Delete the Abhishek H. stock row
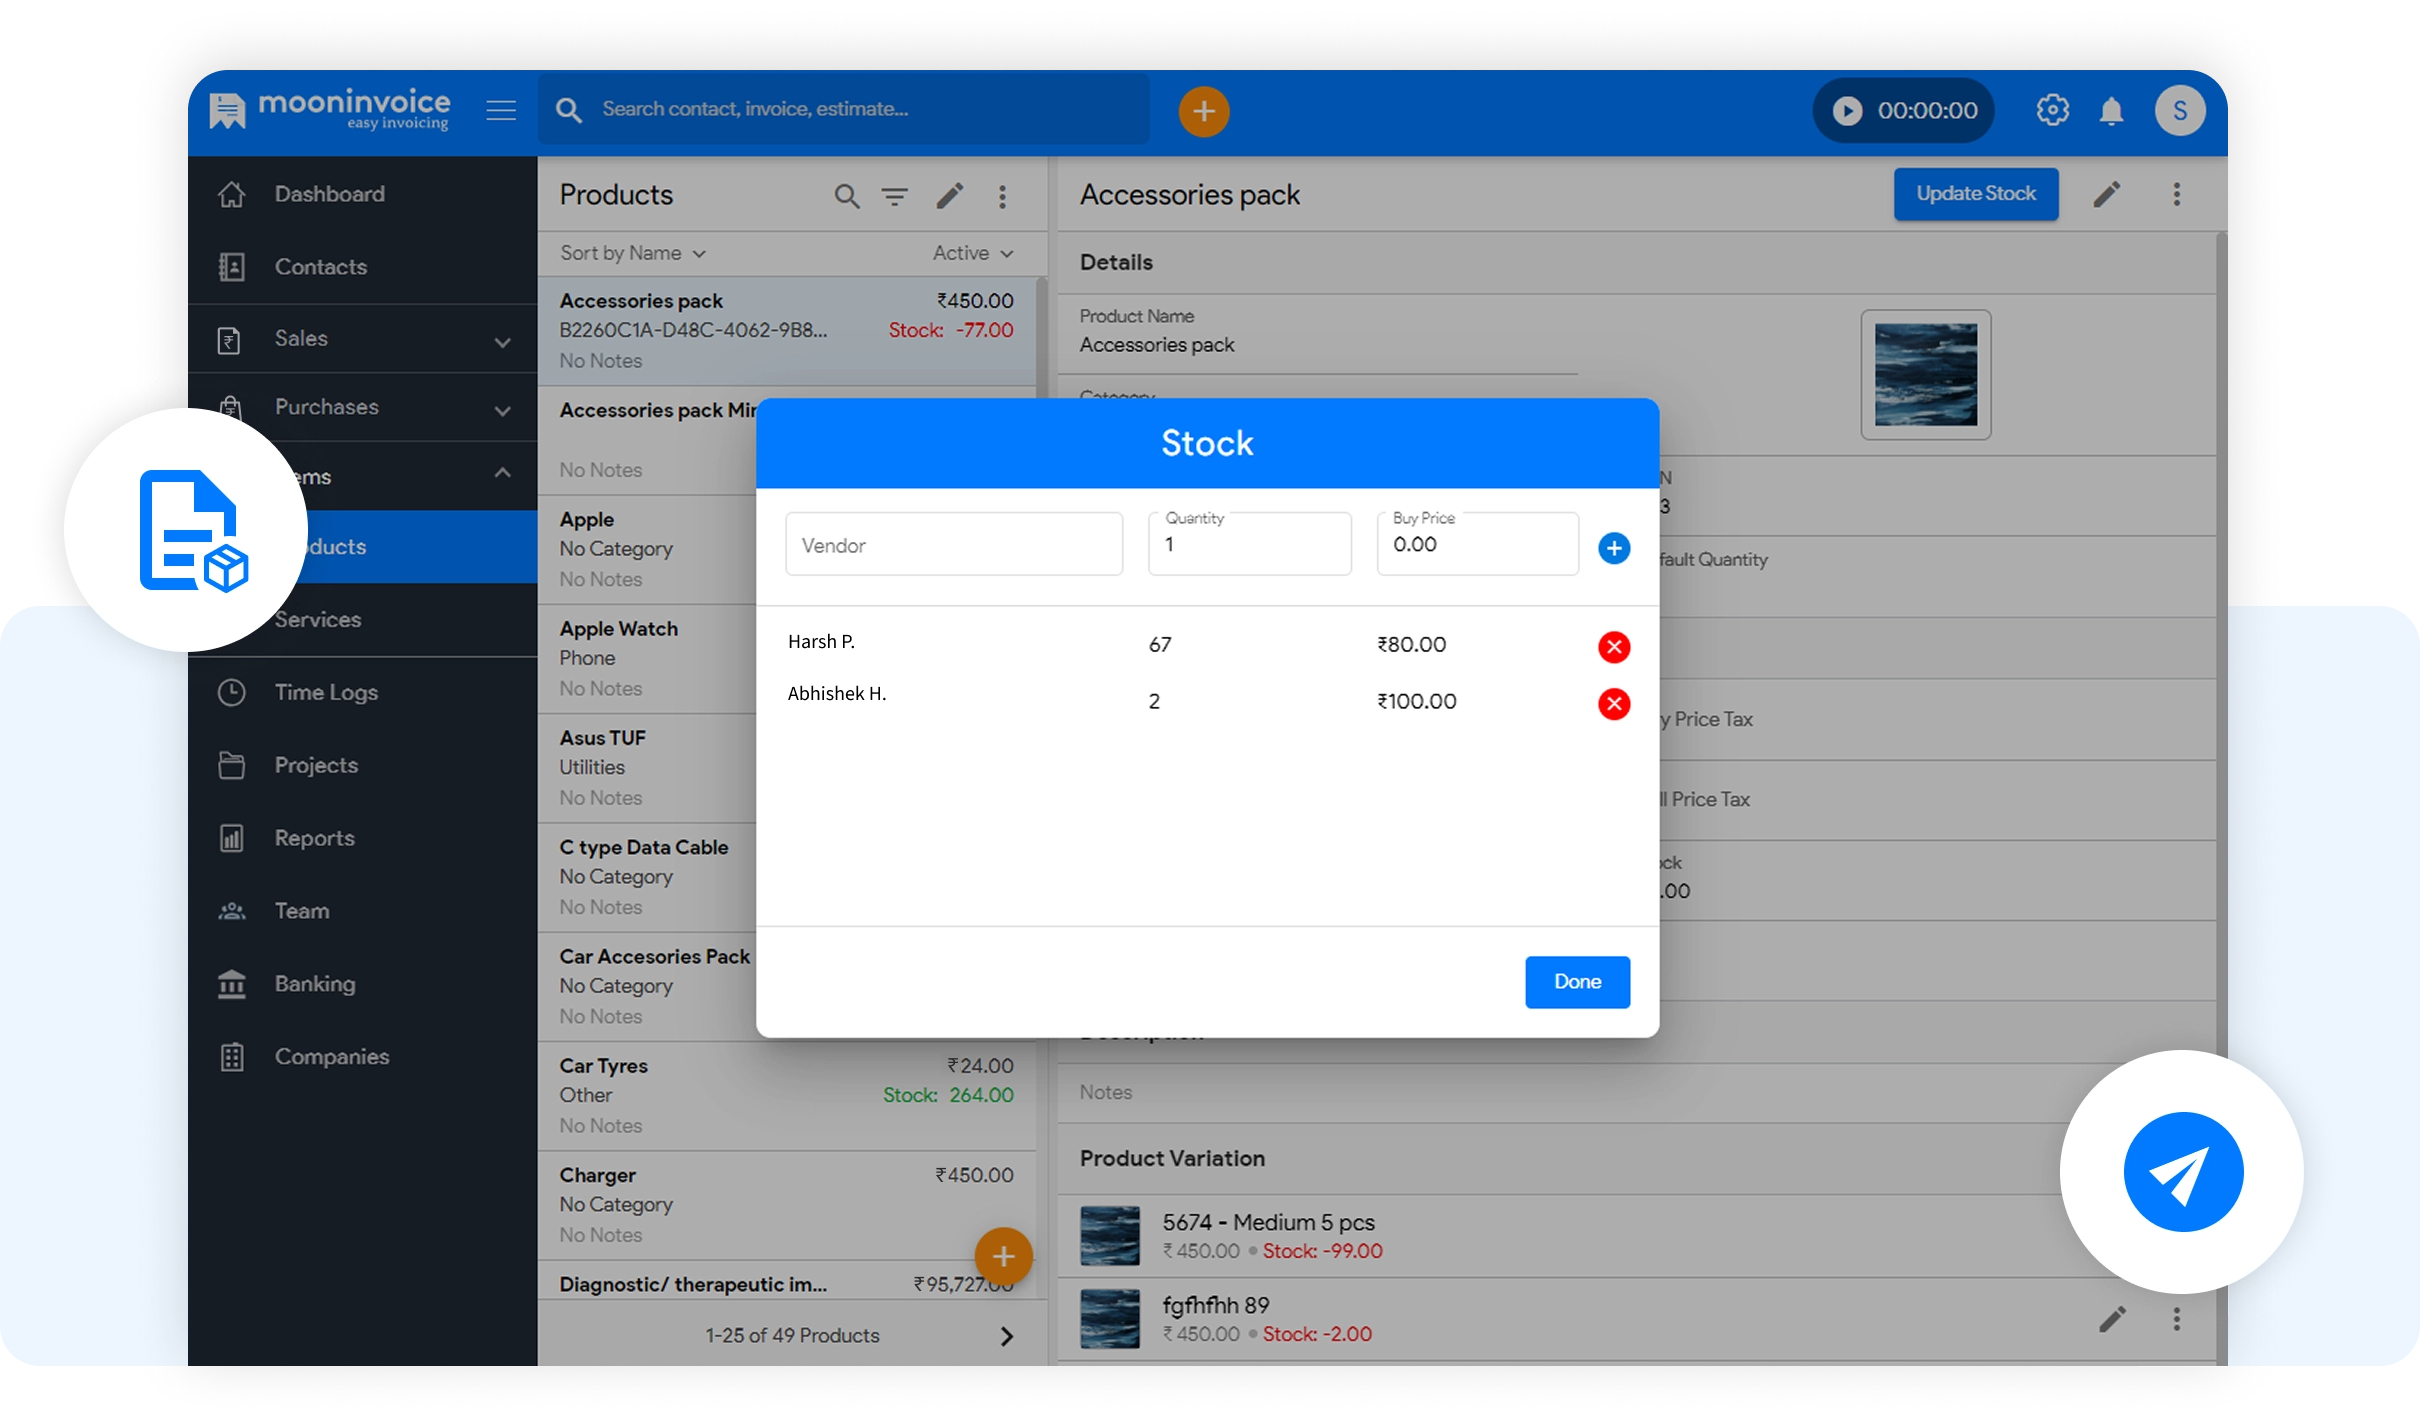Image resolution: width=2420 pixels, height=1417 pixels. (1613, 704)
